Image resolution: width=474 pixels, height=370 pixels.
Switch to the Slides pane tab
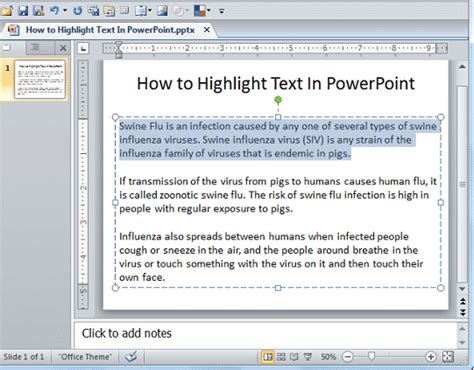click(x=7, y=48)
